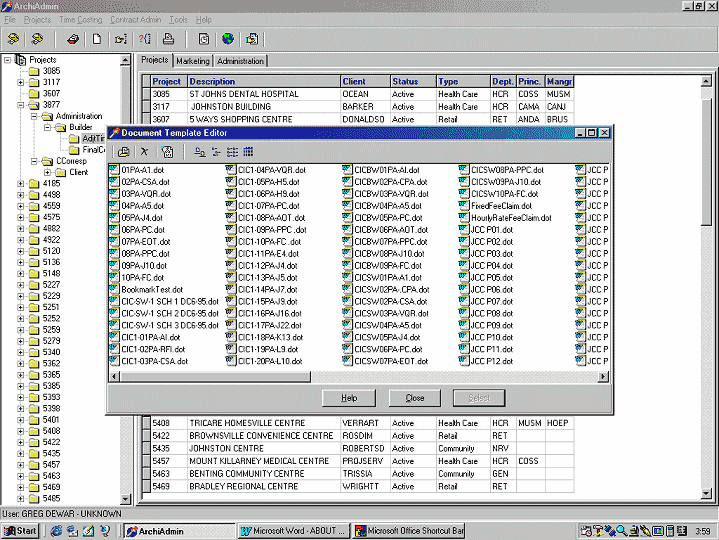Click the blank new document toolbar icon
Viewport: 719px width, 540px height.
pyautogui.click(x=97, y=39)
